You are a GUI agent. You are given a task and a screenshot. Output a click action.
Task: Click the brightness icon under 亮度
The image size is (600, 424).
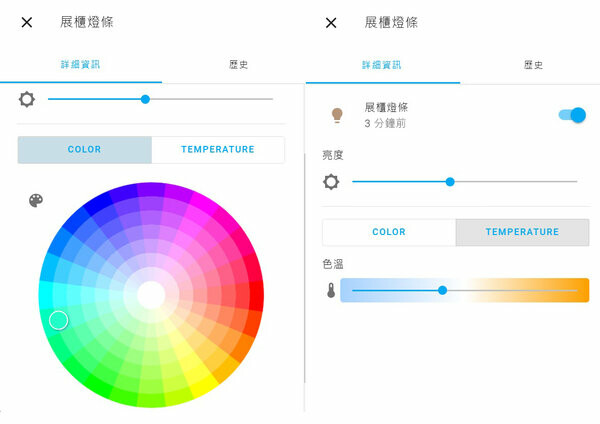[332, 182]
